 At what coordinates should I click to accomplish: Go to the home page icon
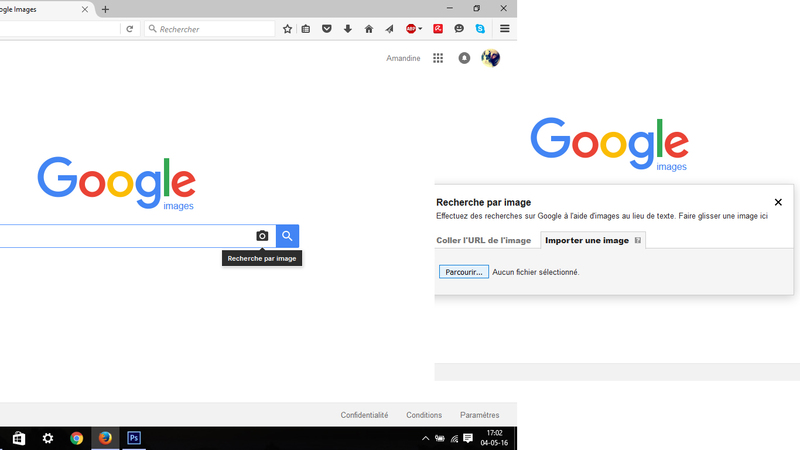[x=368, y=29]
